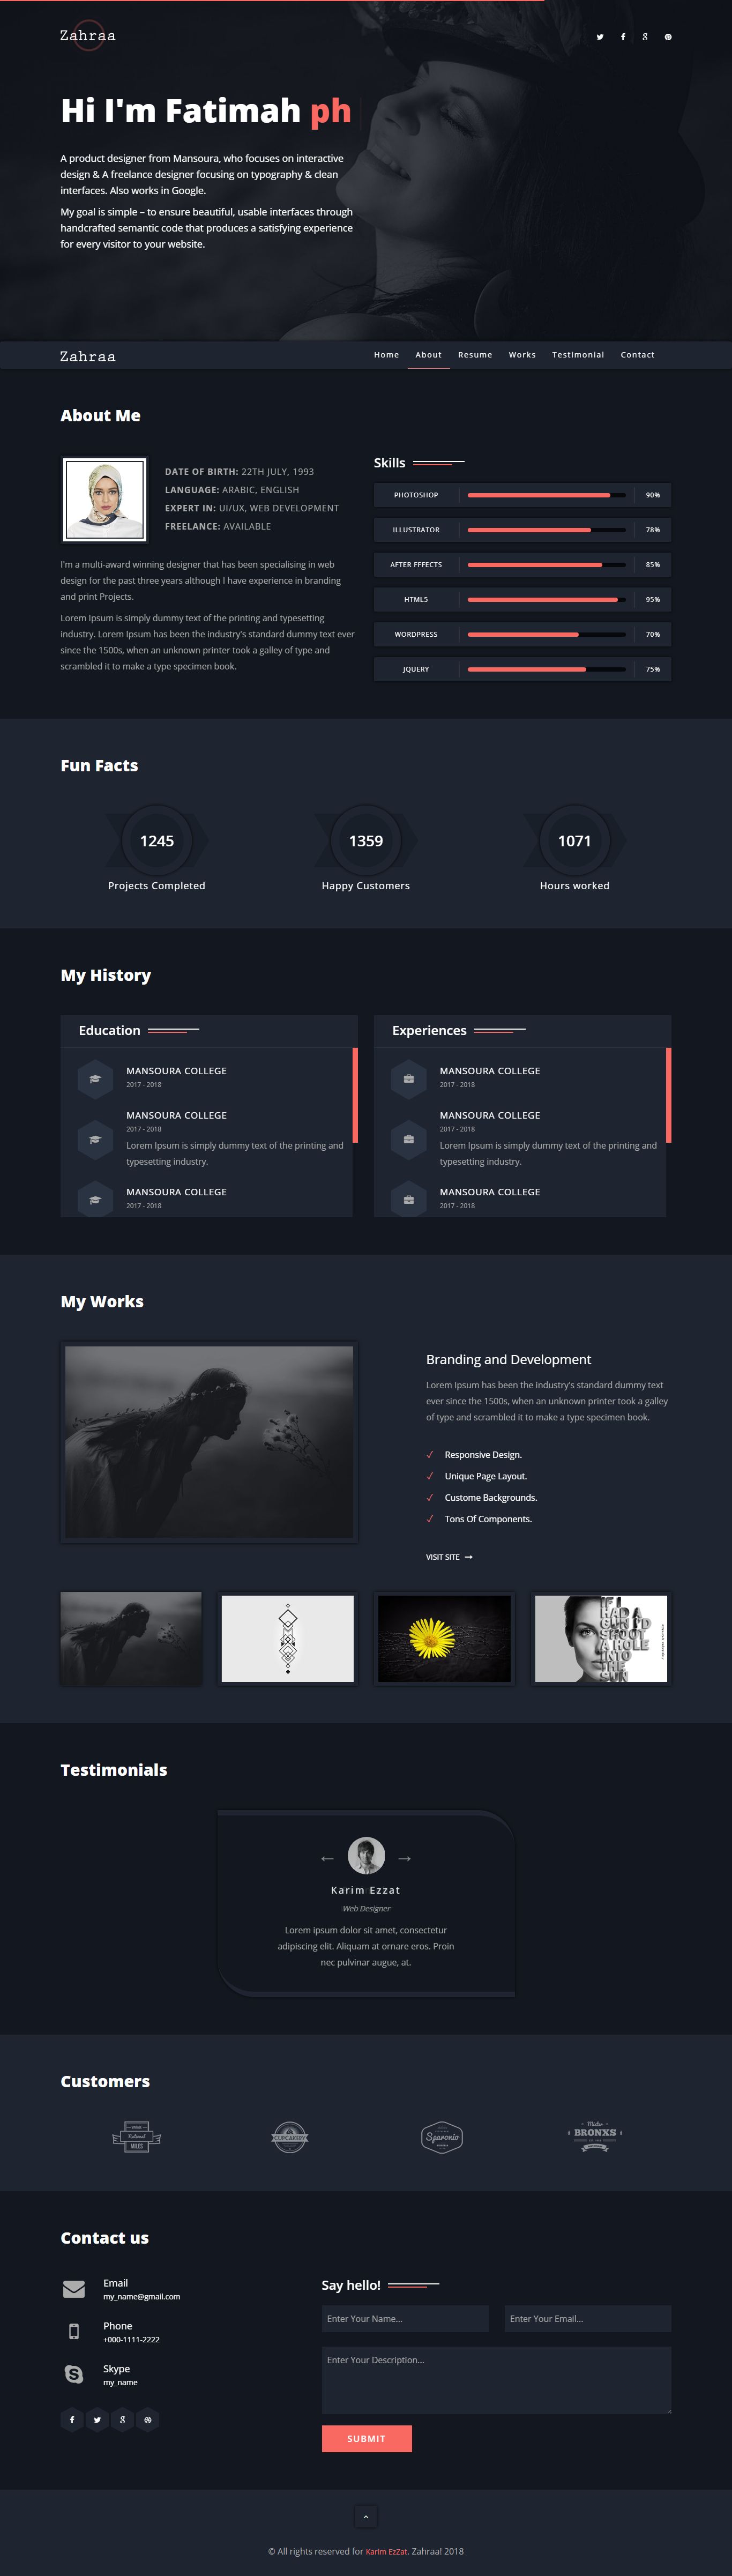
Task: Open the Testimonial nav item
Action: tap(578, 355)
